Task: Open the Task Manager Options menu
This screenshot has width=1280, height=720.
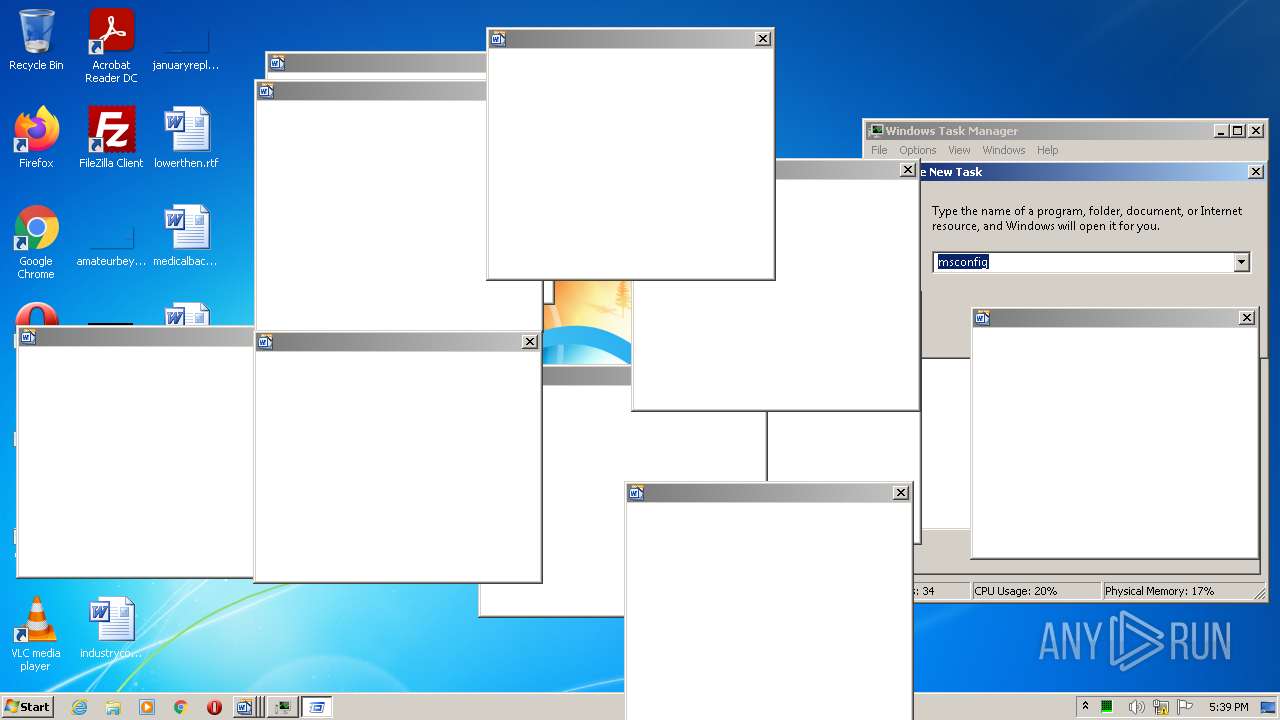Action: 917,150
